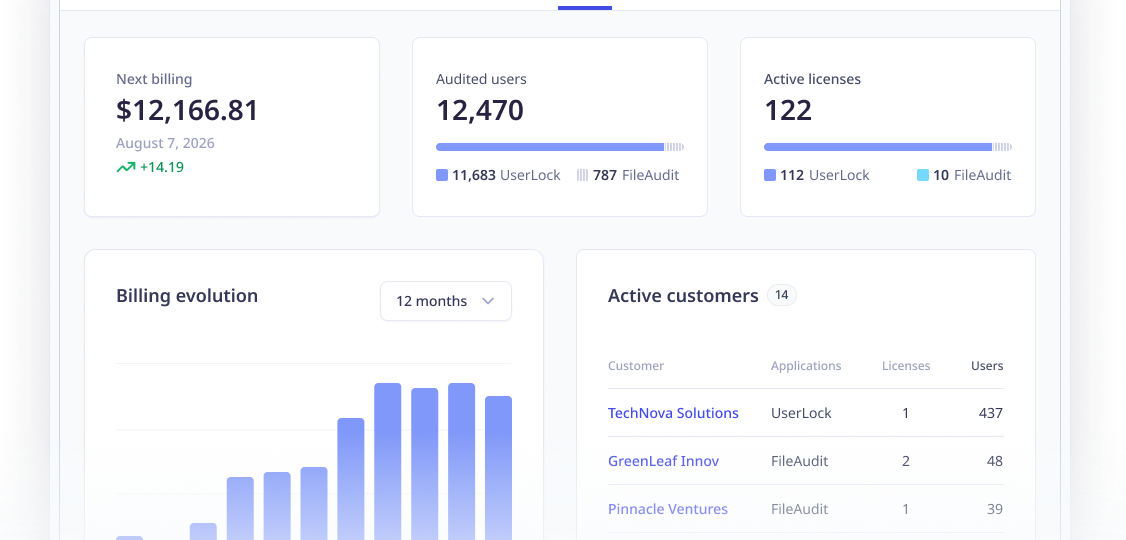Sort table by Licenses column

point(906,366)
